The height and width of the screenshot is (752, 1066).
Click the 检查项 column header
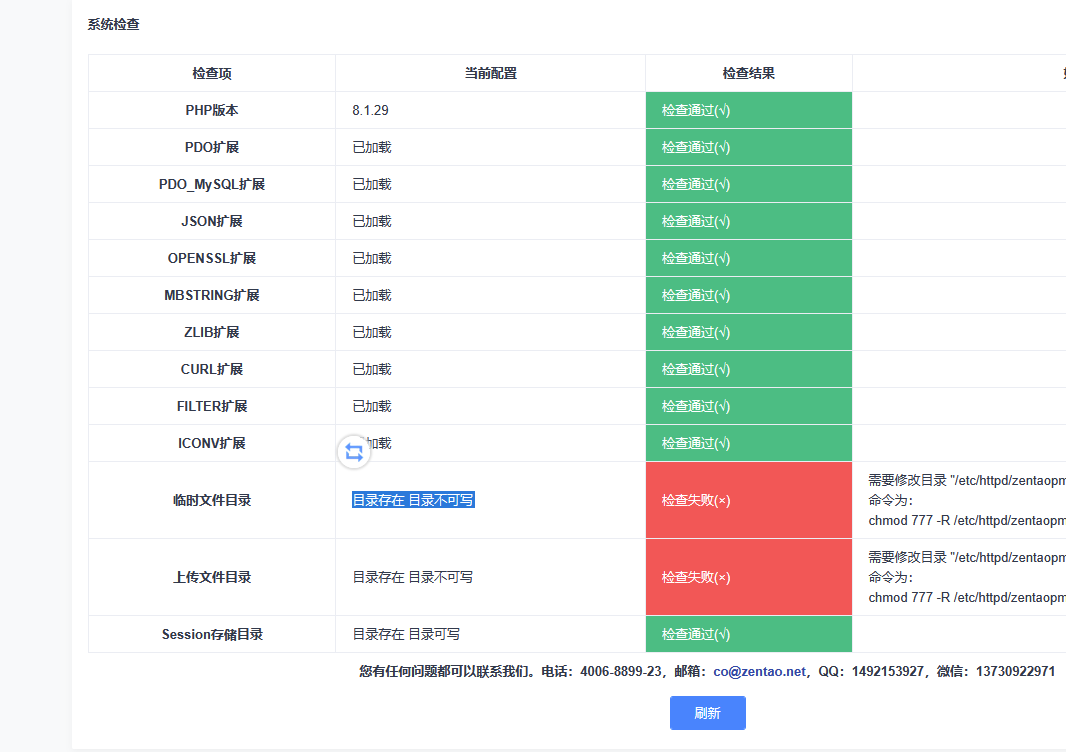click(212, 73)
